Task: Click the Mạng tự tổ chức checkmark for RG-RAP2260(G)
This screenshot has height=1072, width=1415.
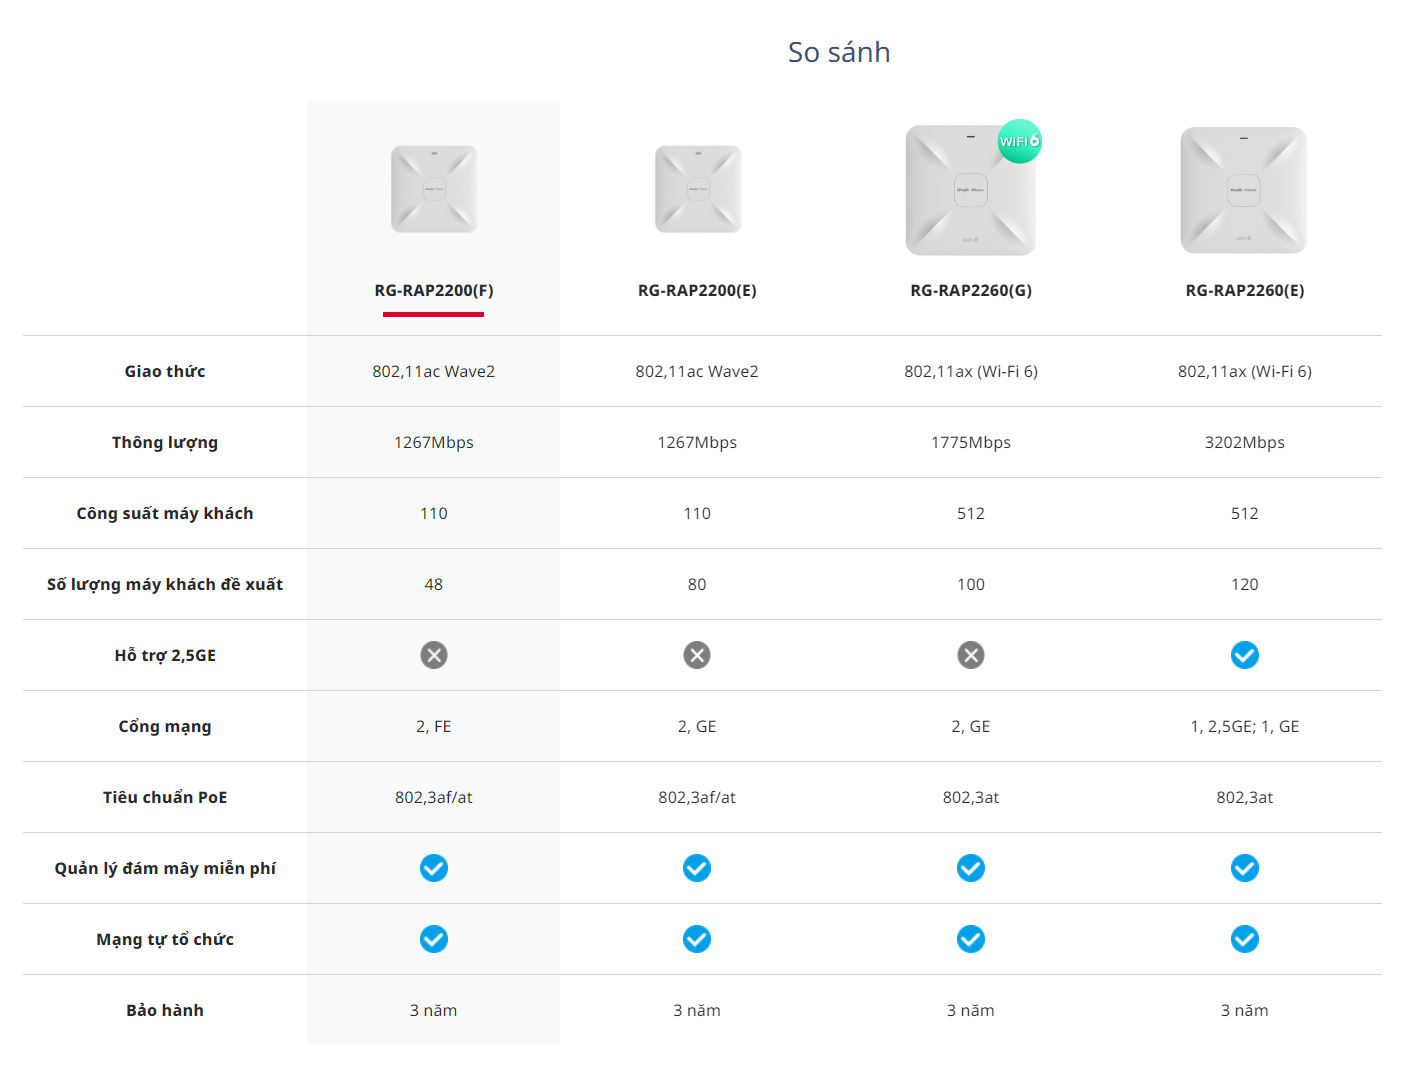Action: pyautogui.click(x=971, y=939)
